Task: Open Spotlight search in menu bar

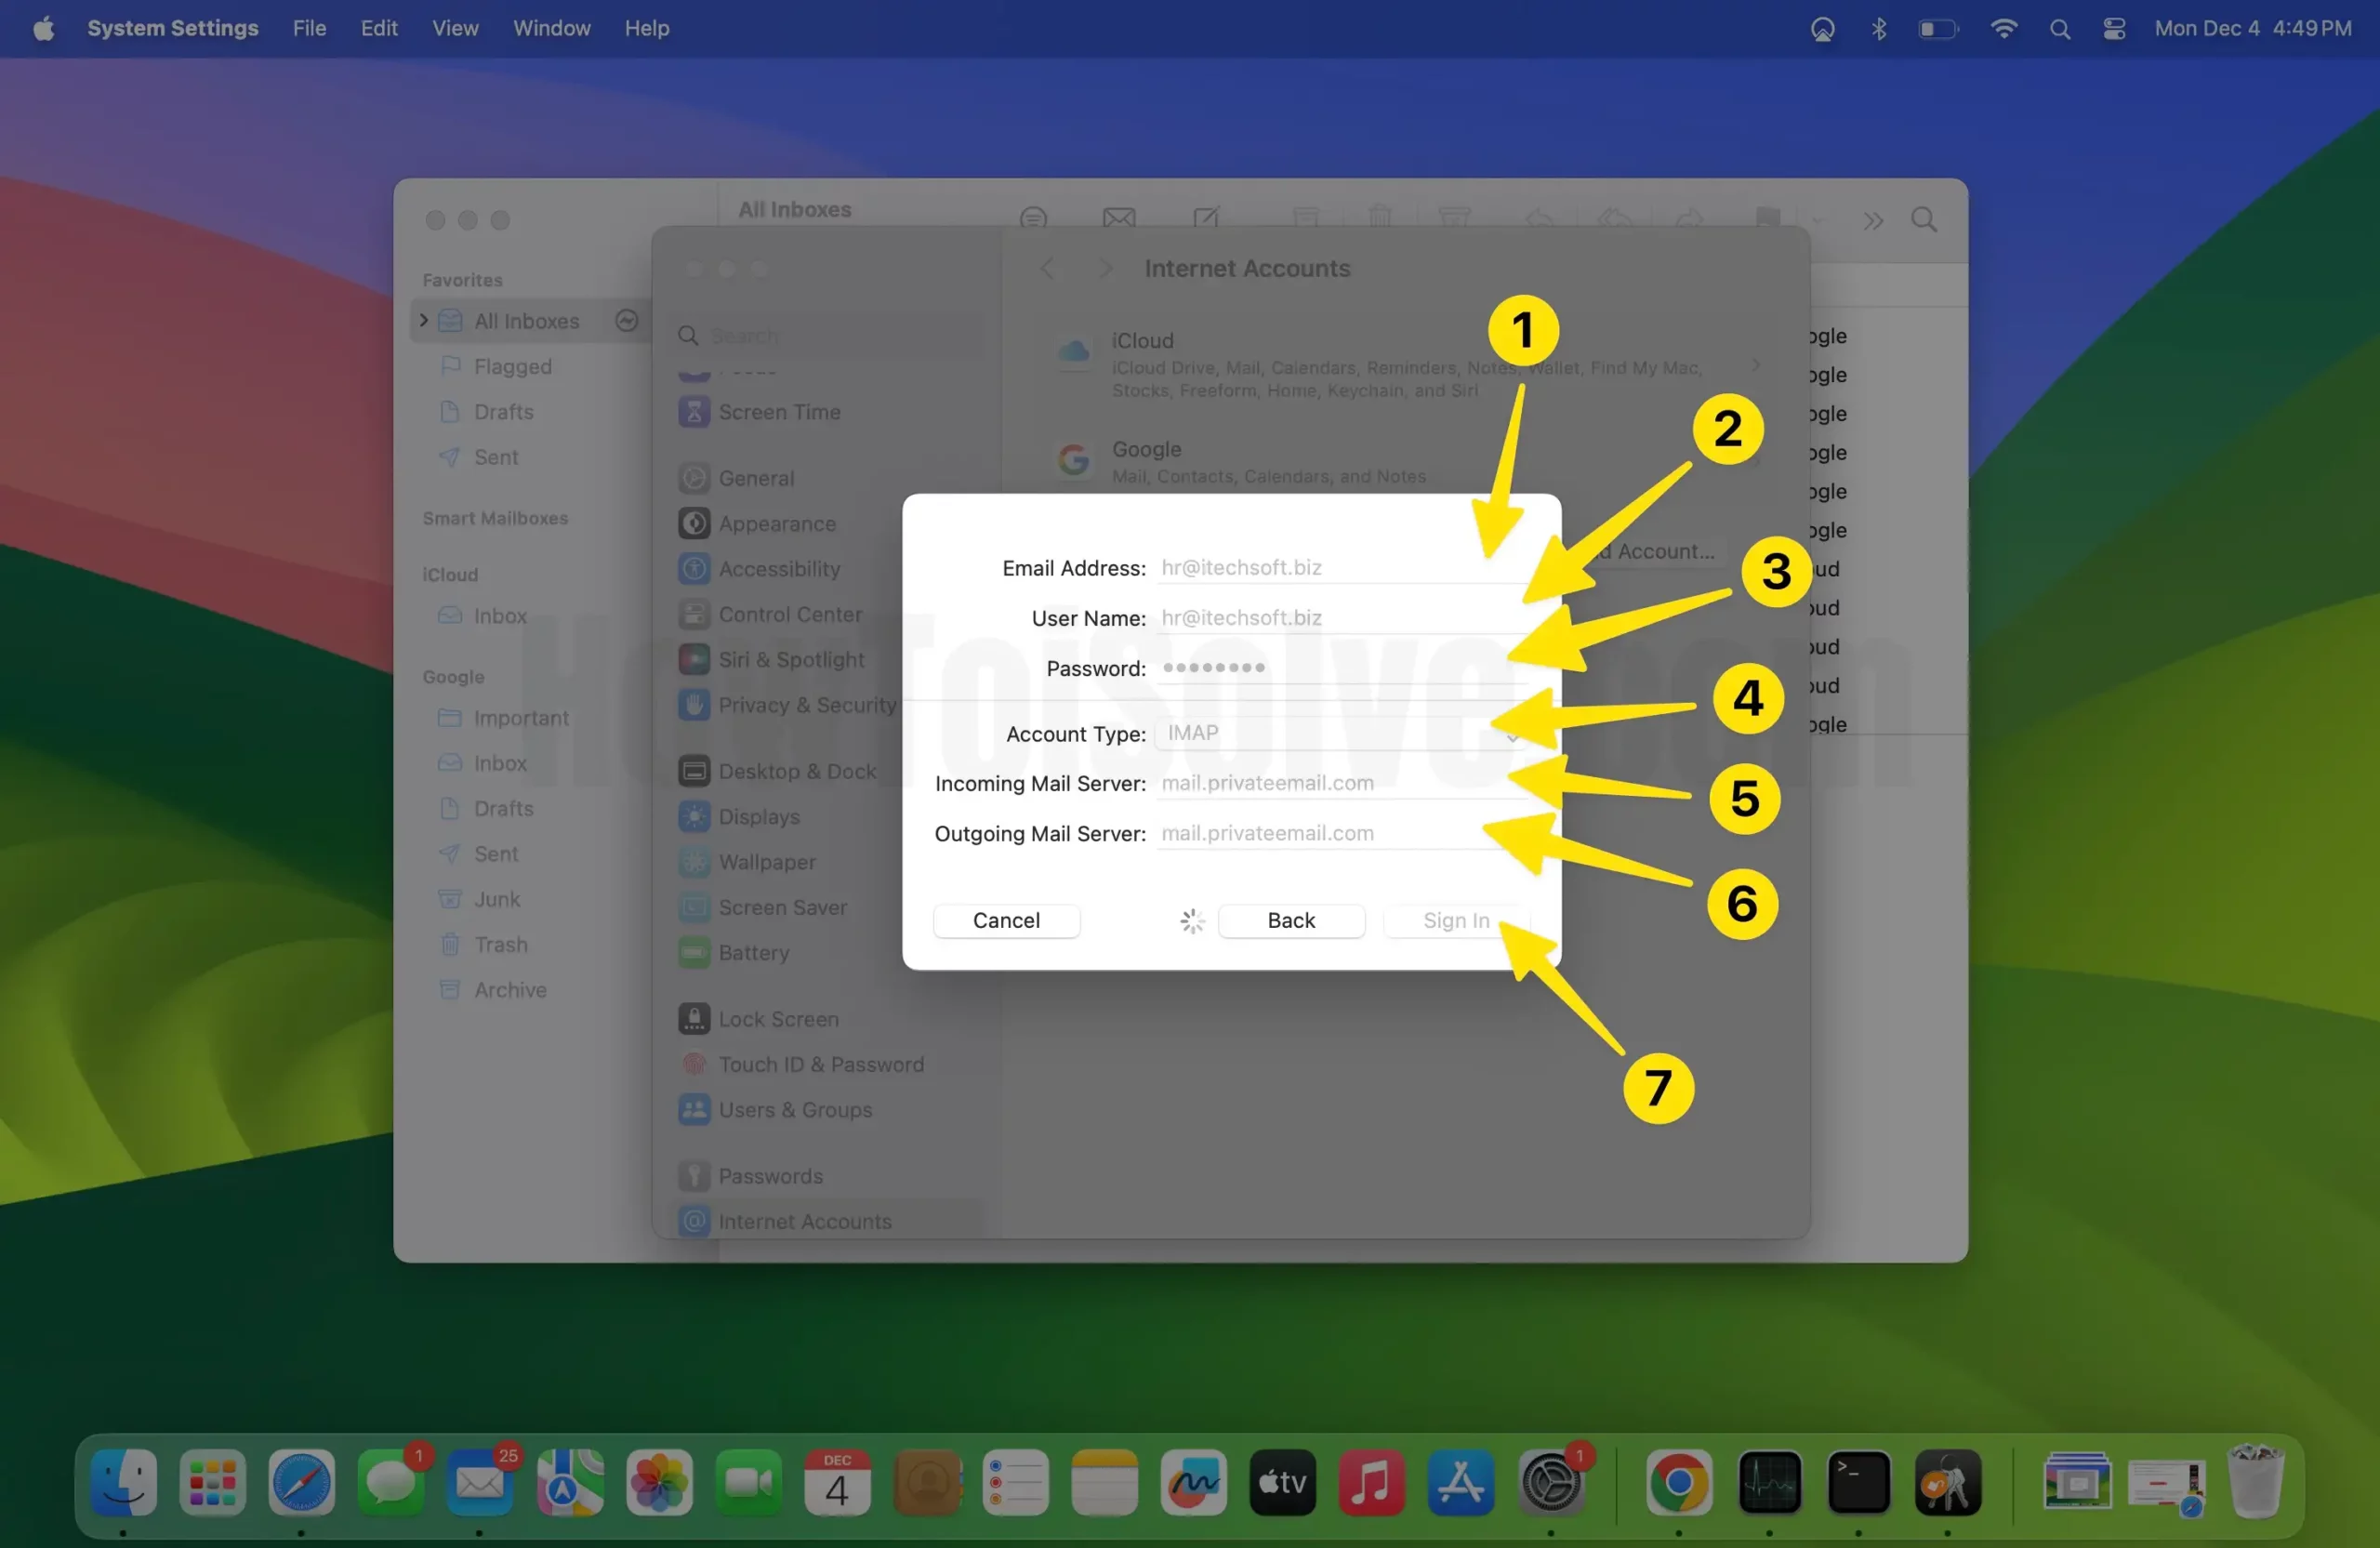Action: point(2059,29)
